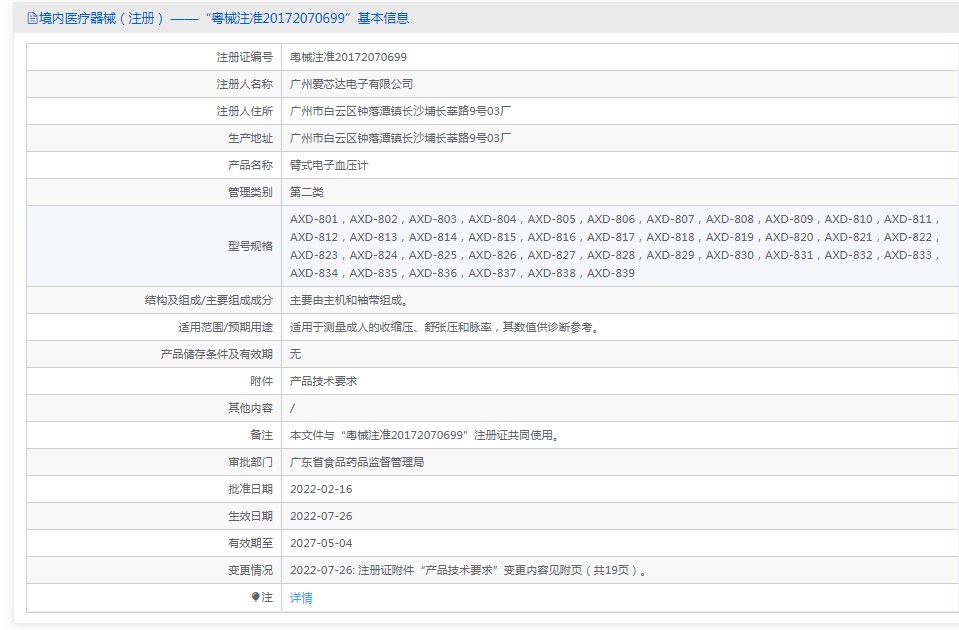The width and height of the screenshot is (959, 630).
Task: Click the bullet icon beside 注 label
Action: click(256, 597)
